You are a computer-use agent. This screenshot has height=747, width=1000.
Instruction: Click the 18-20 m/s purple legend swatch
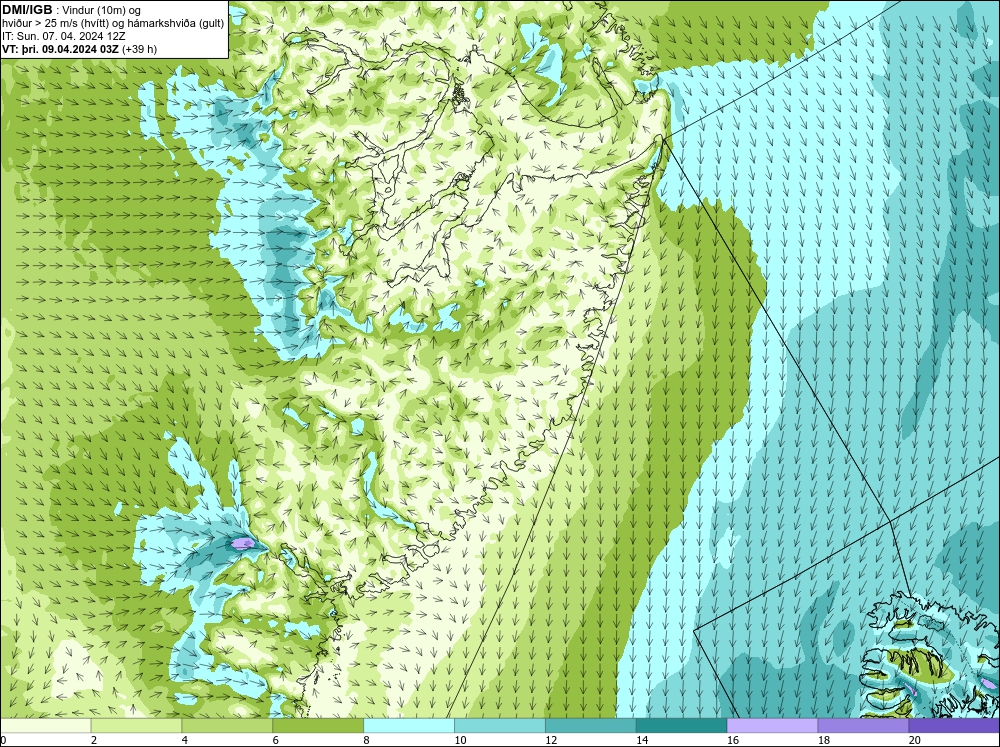pyautogui.click(x=864, y=726)
